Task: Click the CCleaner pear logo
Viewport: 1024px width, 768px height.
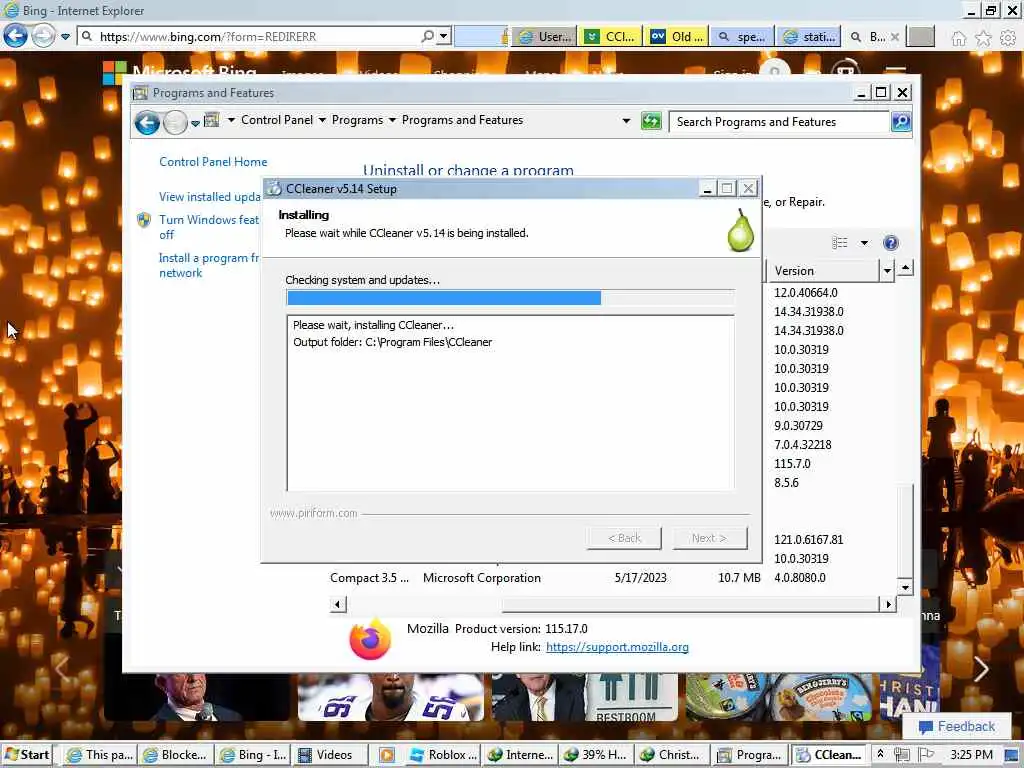Action: (x=741, y=231)
